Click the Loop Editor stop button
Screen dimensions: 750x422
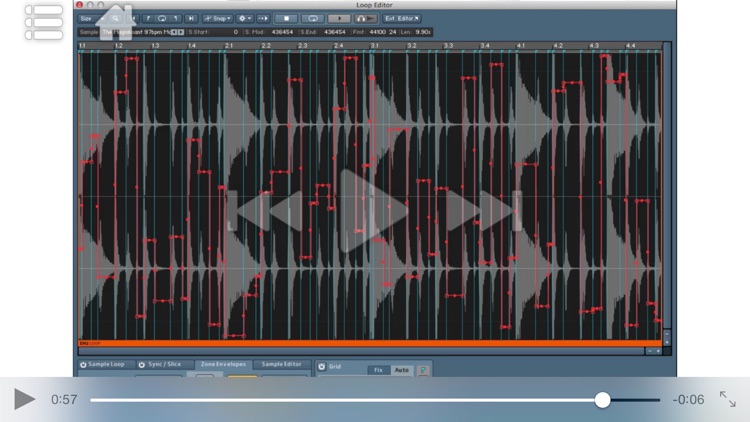click(x=287, y=19)
